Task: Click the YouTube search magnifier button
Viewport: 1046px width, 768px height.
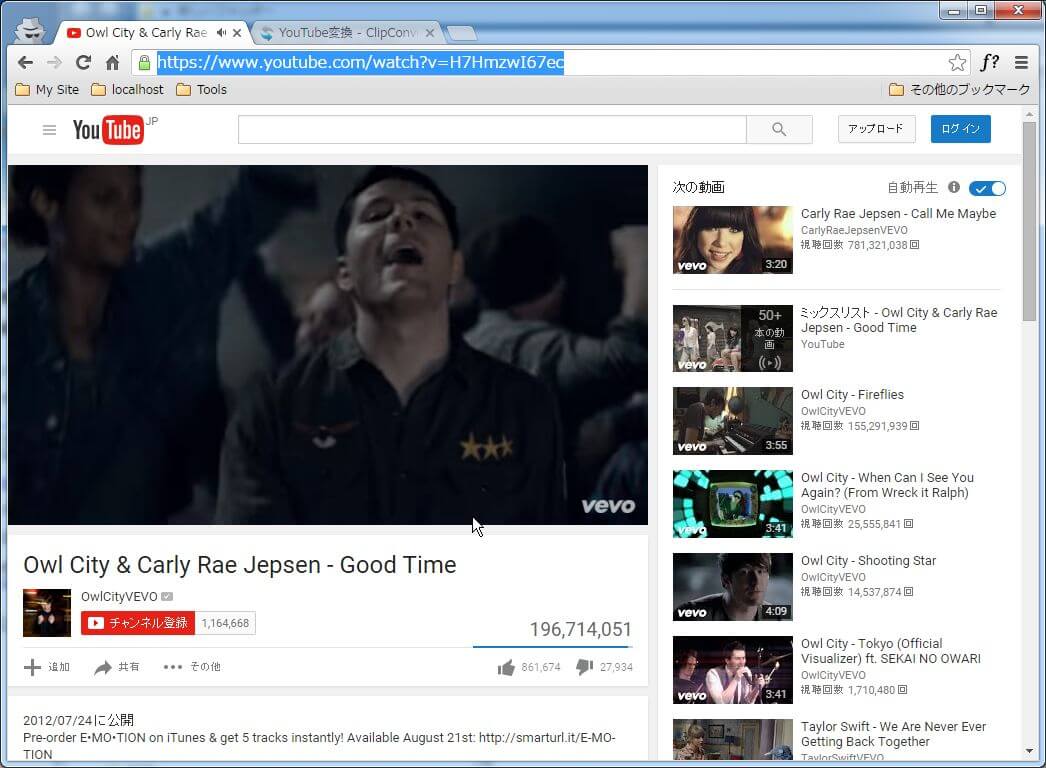Action: pos(779,129)
